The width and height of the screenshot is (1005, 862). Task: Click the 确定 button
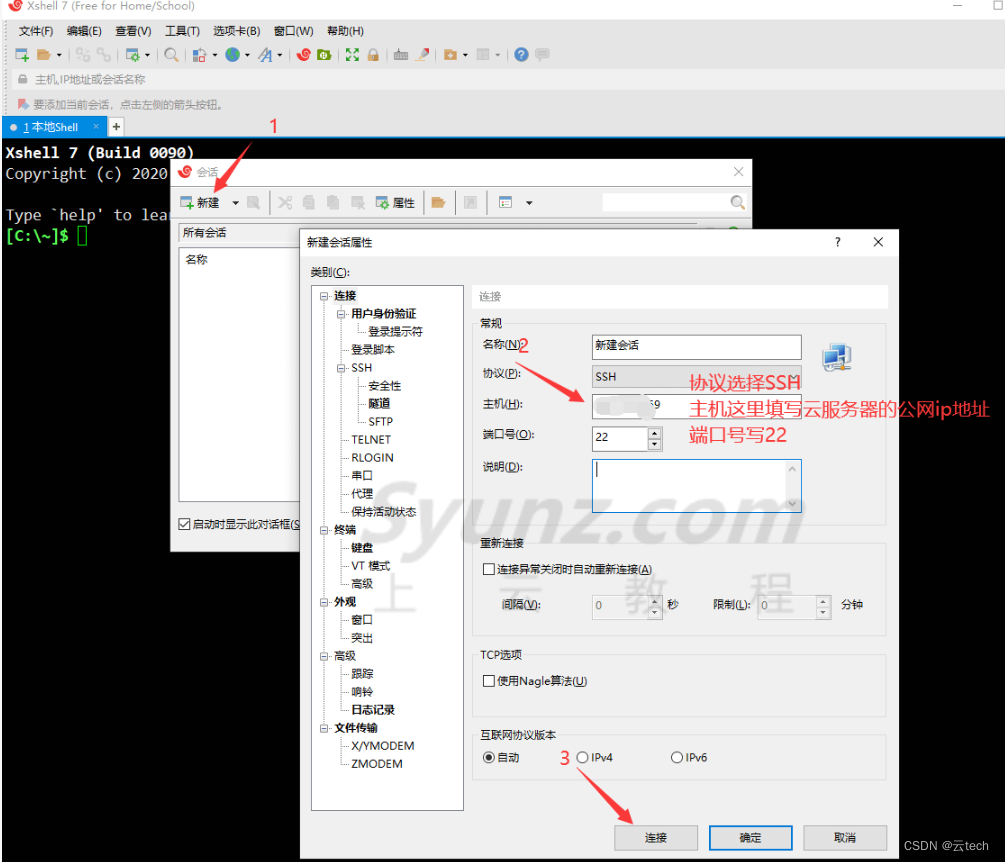coord(751,838)
